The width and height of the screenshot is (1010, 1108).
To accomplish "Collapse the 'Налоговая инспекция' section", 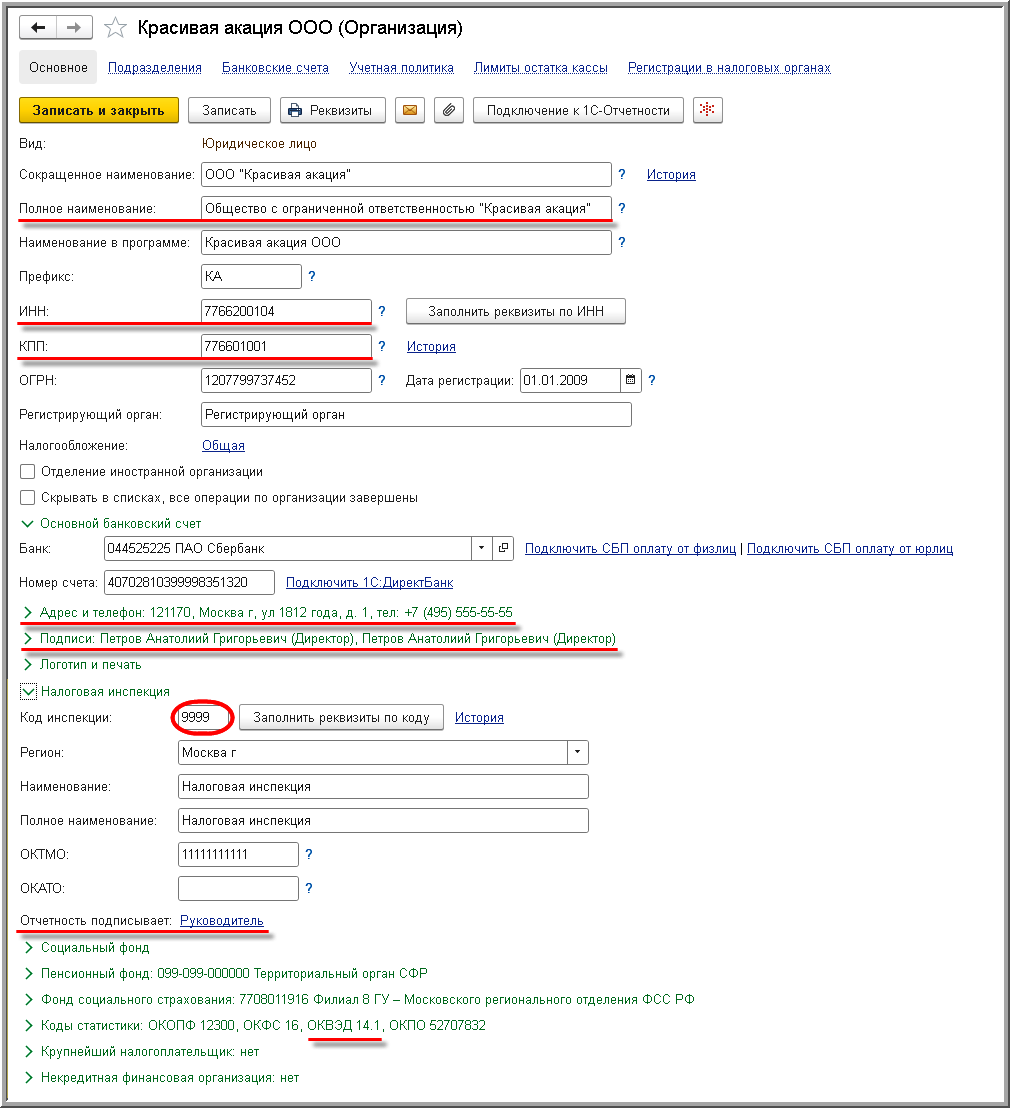I will [x=28, y=691].
